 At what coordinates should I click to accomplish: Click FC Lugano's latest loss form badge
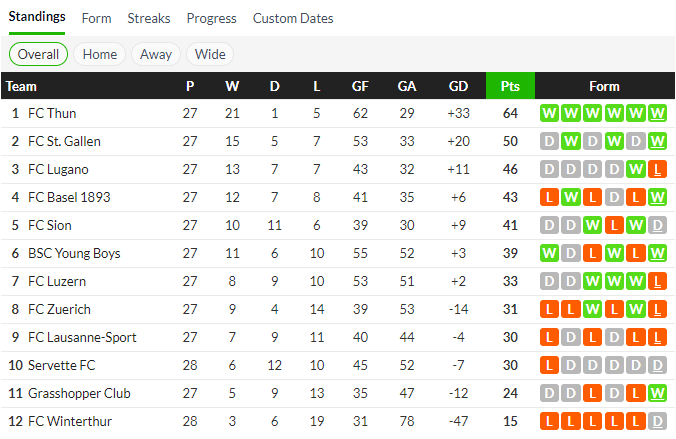657,169
